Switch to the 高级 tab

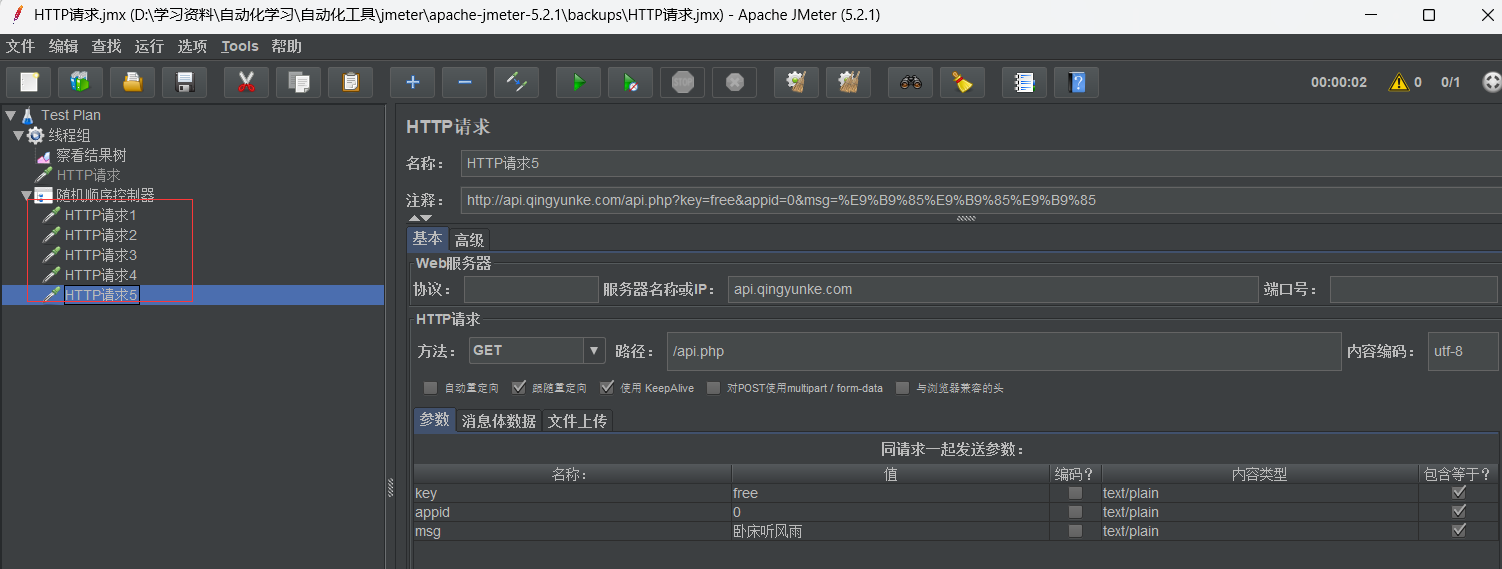pyautogui.click(x=469, y=240)
